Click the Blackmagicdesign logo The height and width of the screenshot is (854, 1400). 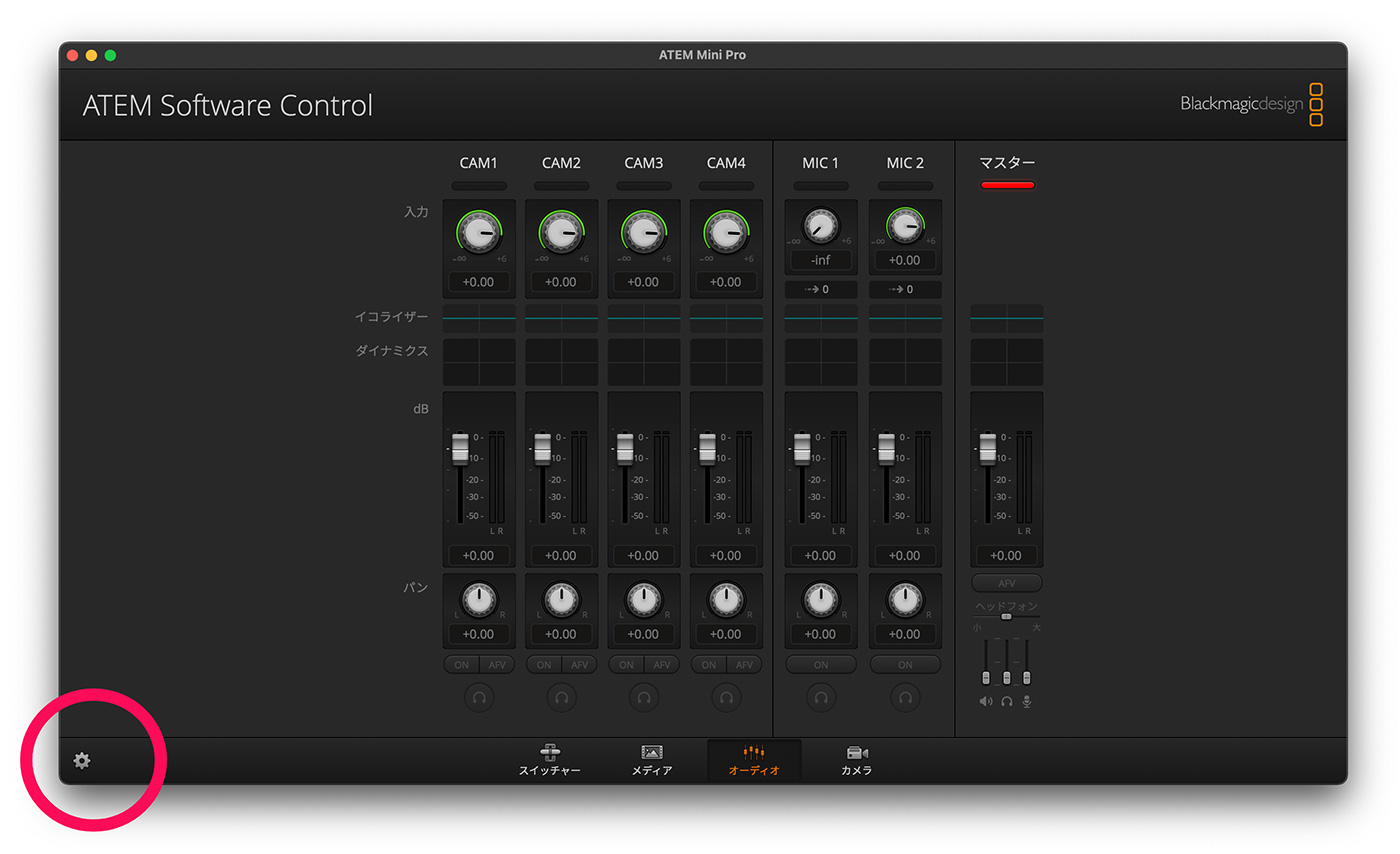(1252, 104)
